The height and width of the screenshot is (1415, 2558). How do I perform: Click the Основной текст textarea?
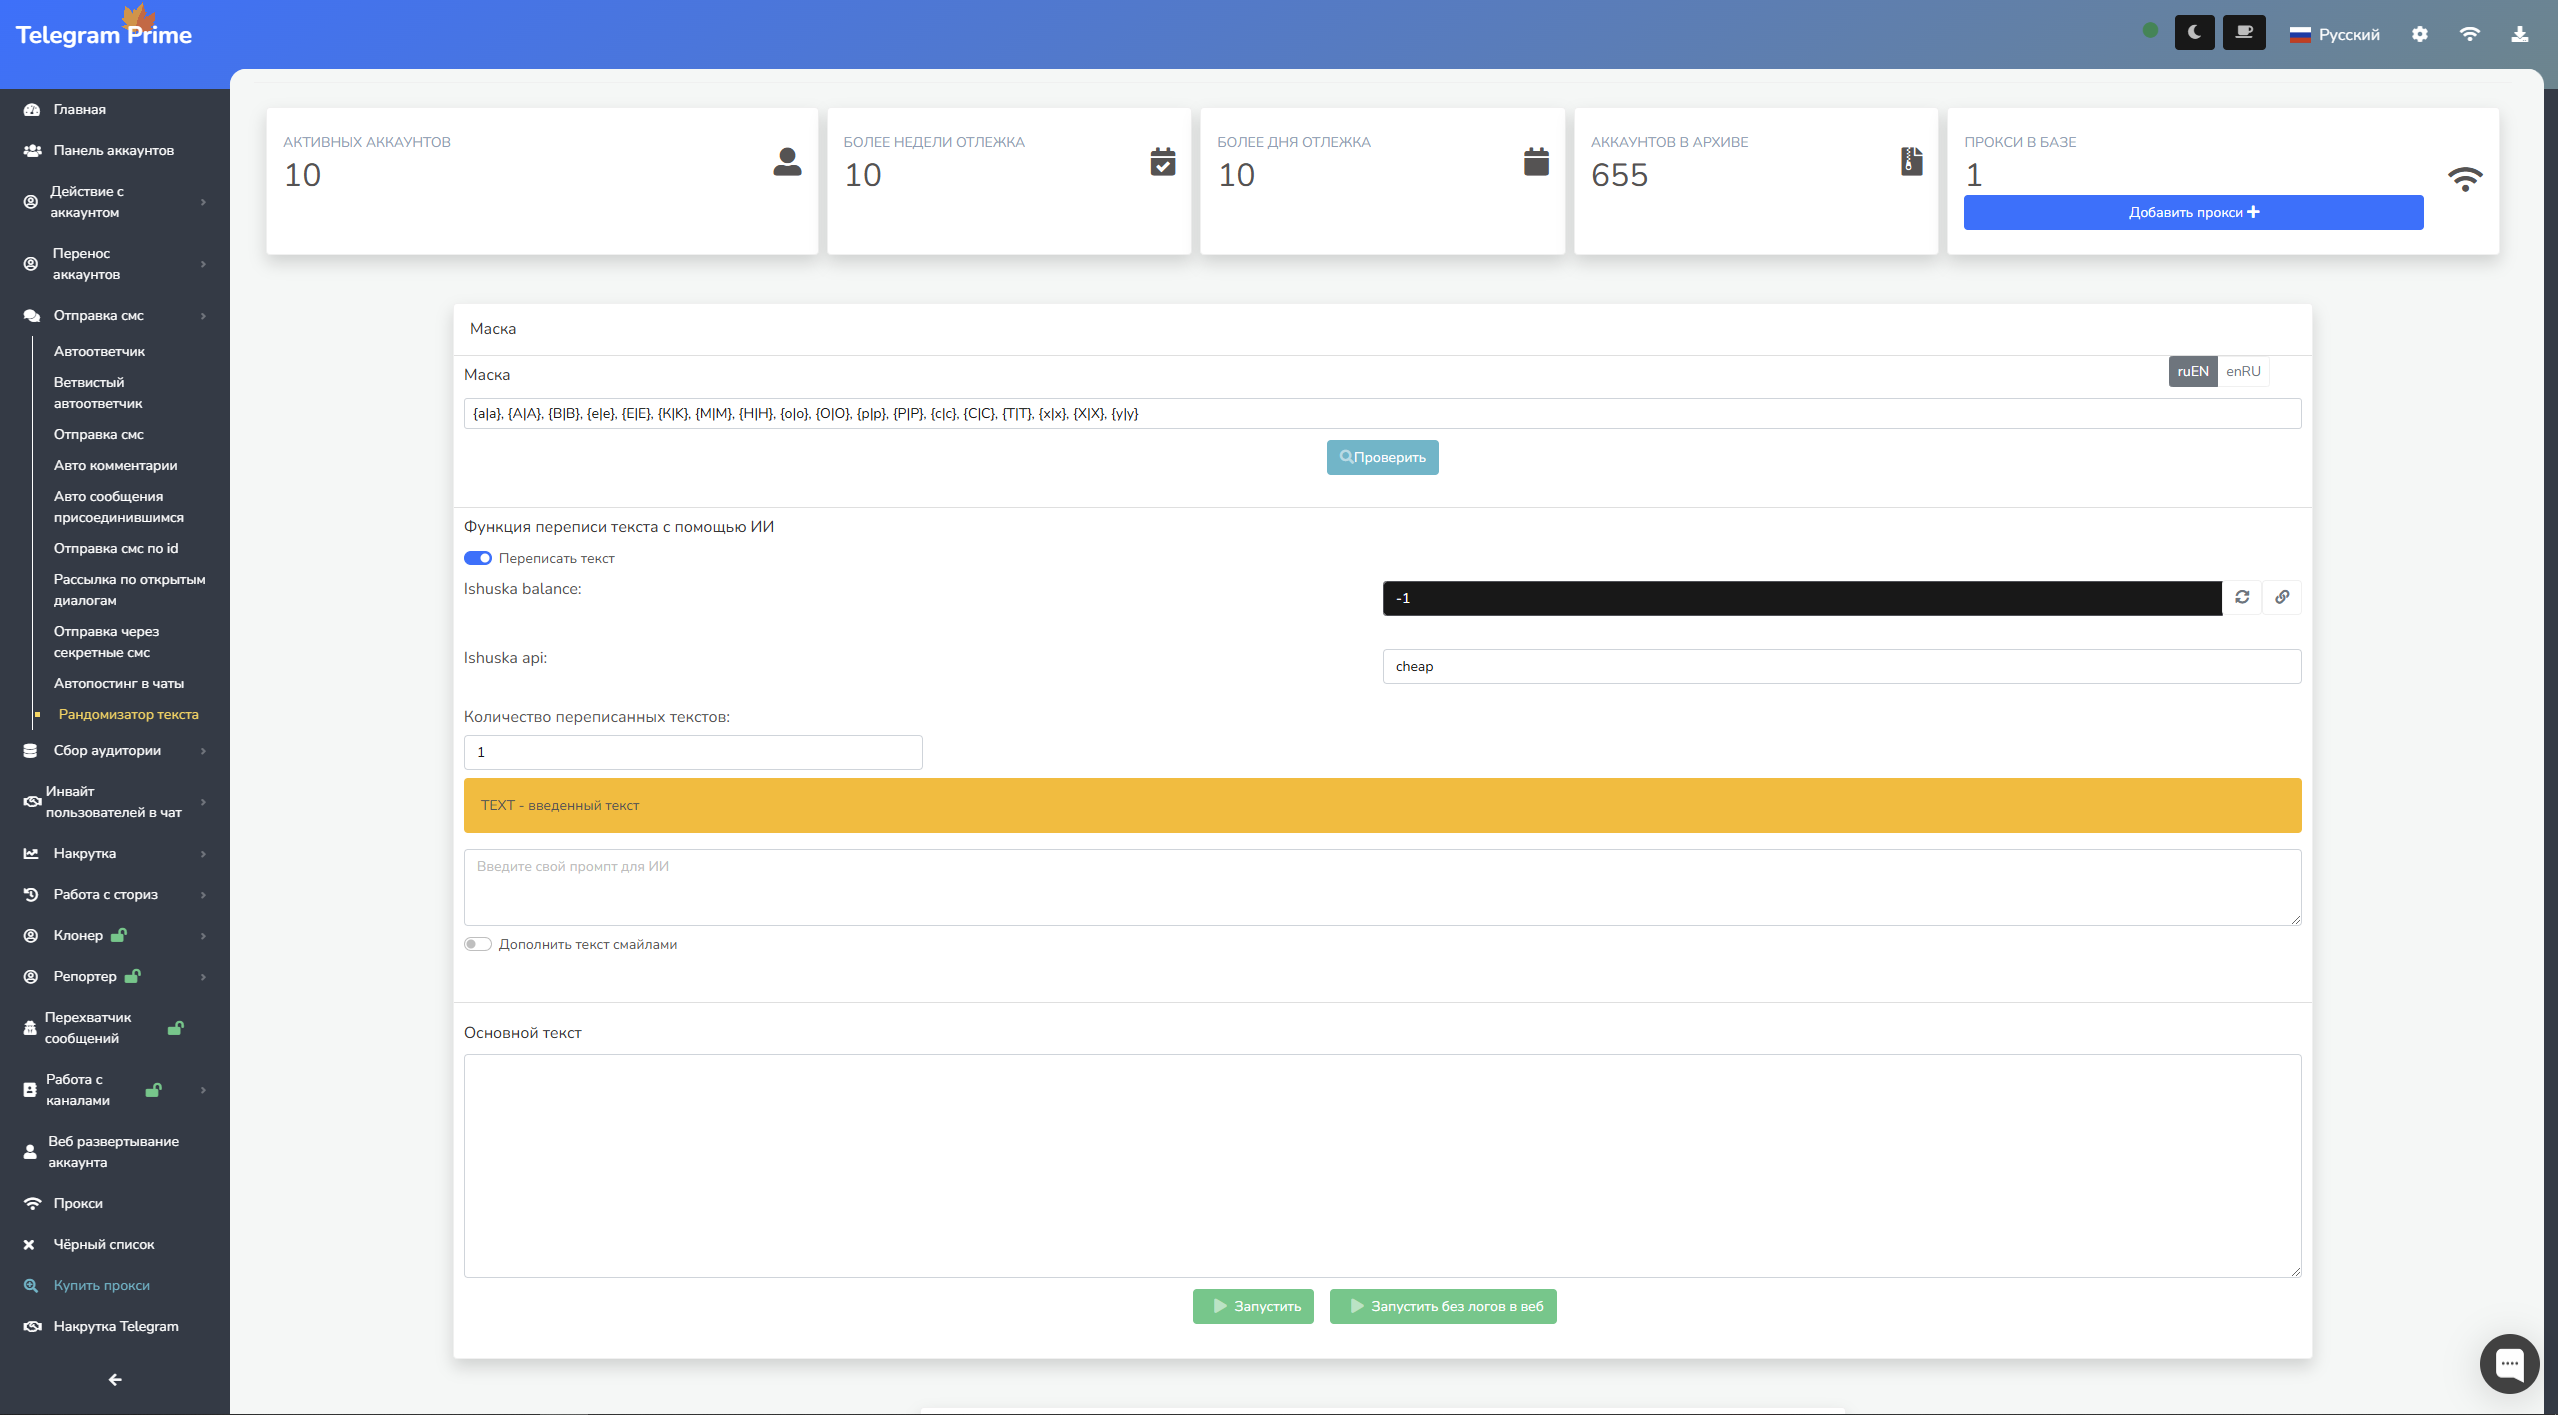1382,1166
